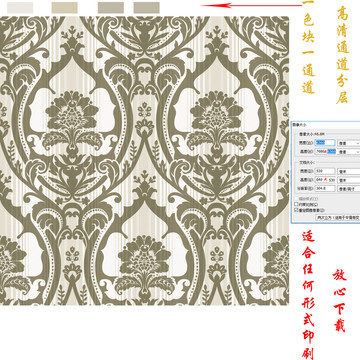Click the resolution input field
Screen dimensions: 360x360
click(325, 188)
